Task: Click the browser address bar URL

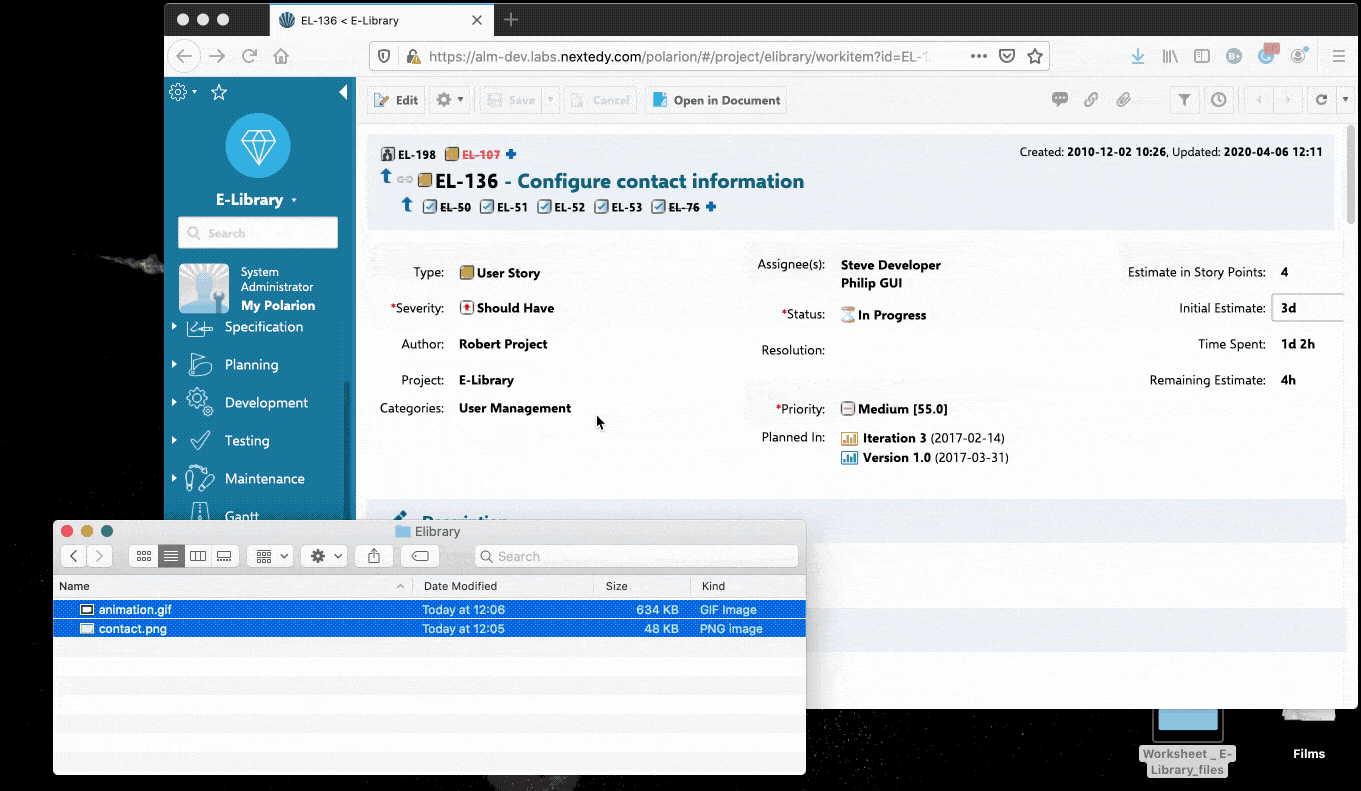Action: (680, 57)
